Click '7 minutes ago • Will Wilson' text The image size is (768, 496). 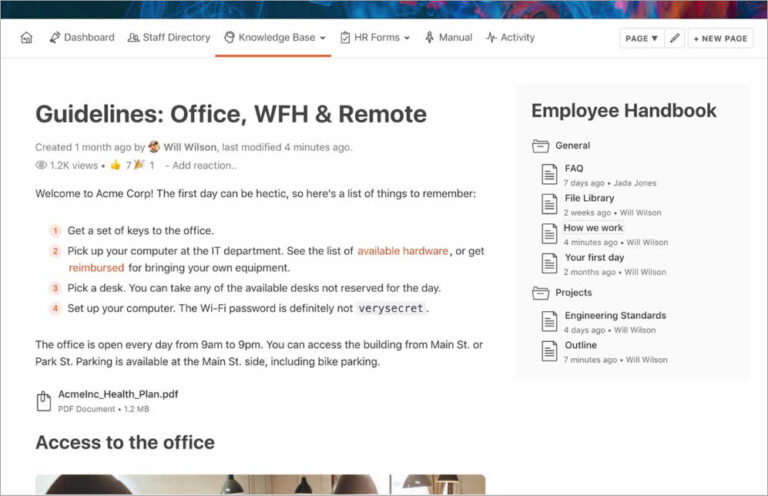point(615,360)
